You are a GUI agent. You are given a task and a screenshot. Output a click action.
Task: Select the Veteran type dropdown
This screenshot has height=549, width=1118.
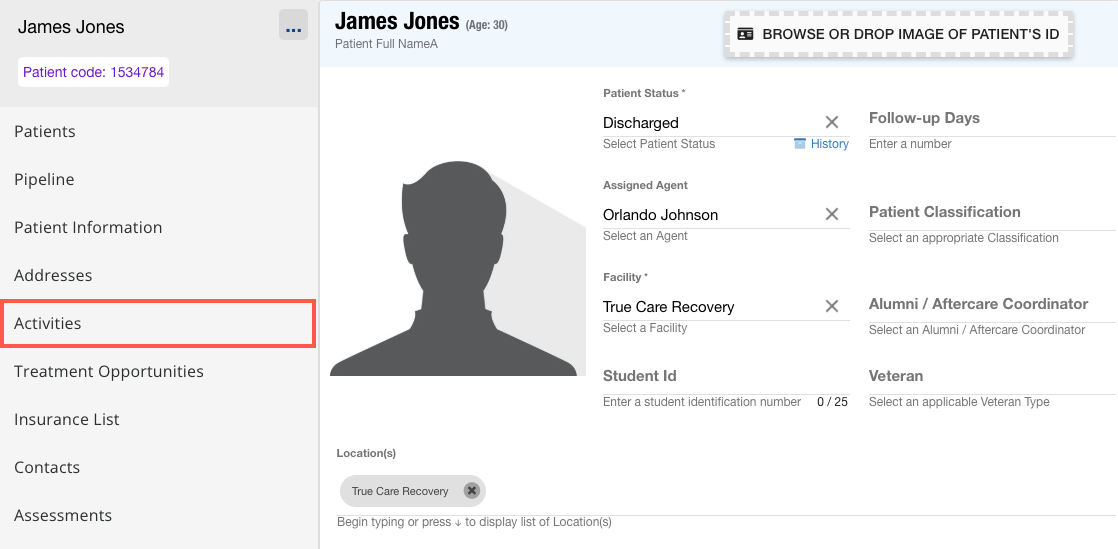[x=990, y=377]
